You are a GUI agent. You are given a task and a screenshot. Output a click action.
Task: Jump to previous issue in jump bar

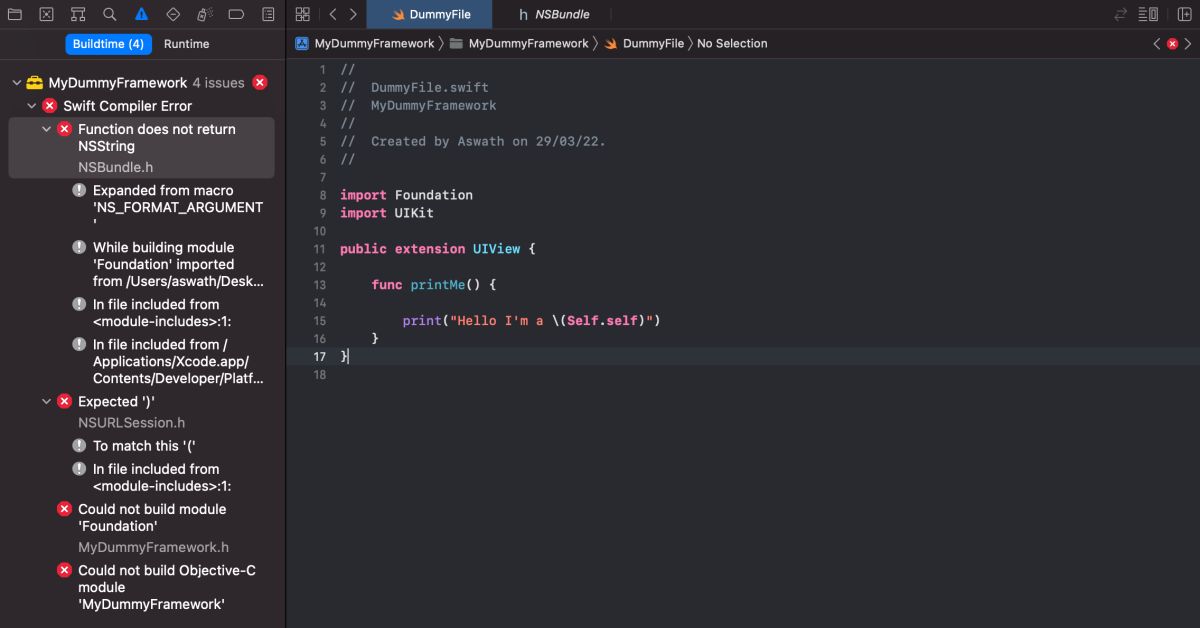pos(1157,44)
